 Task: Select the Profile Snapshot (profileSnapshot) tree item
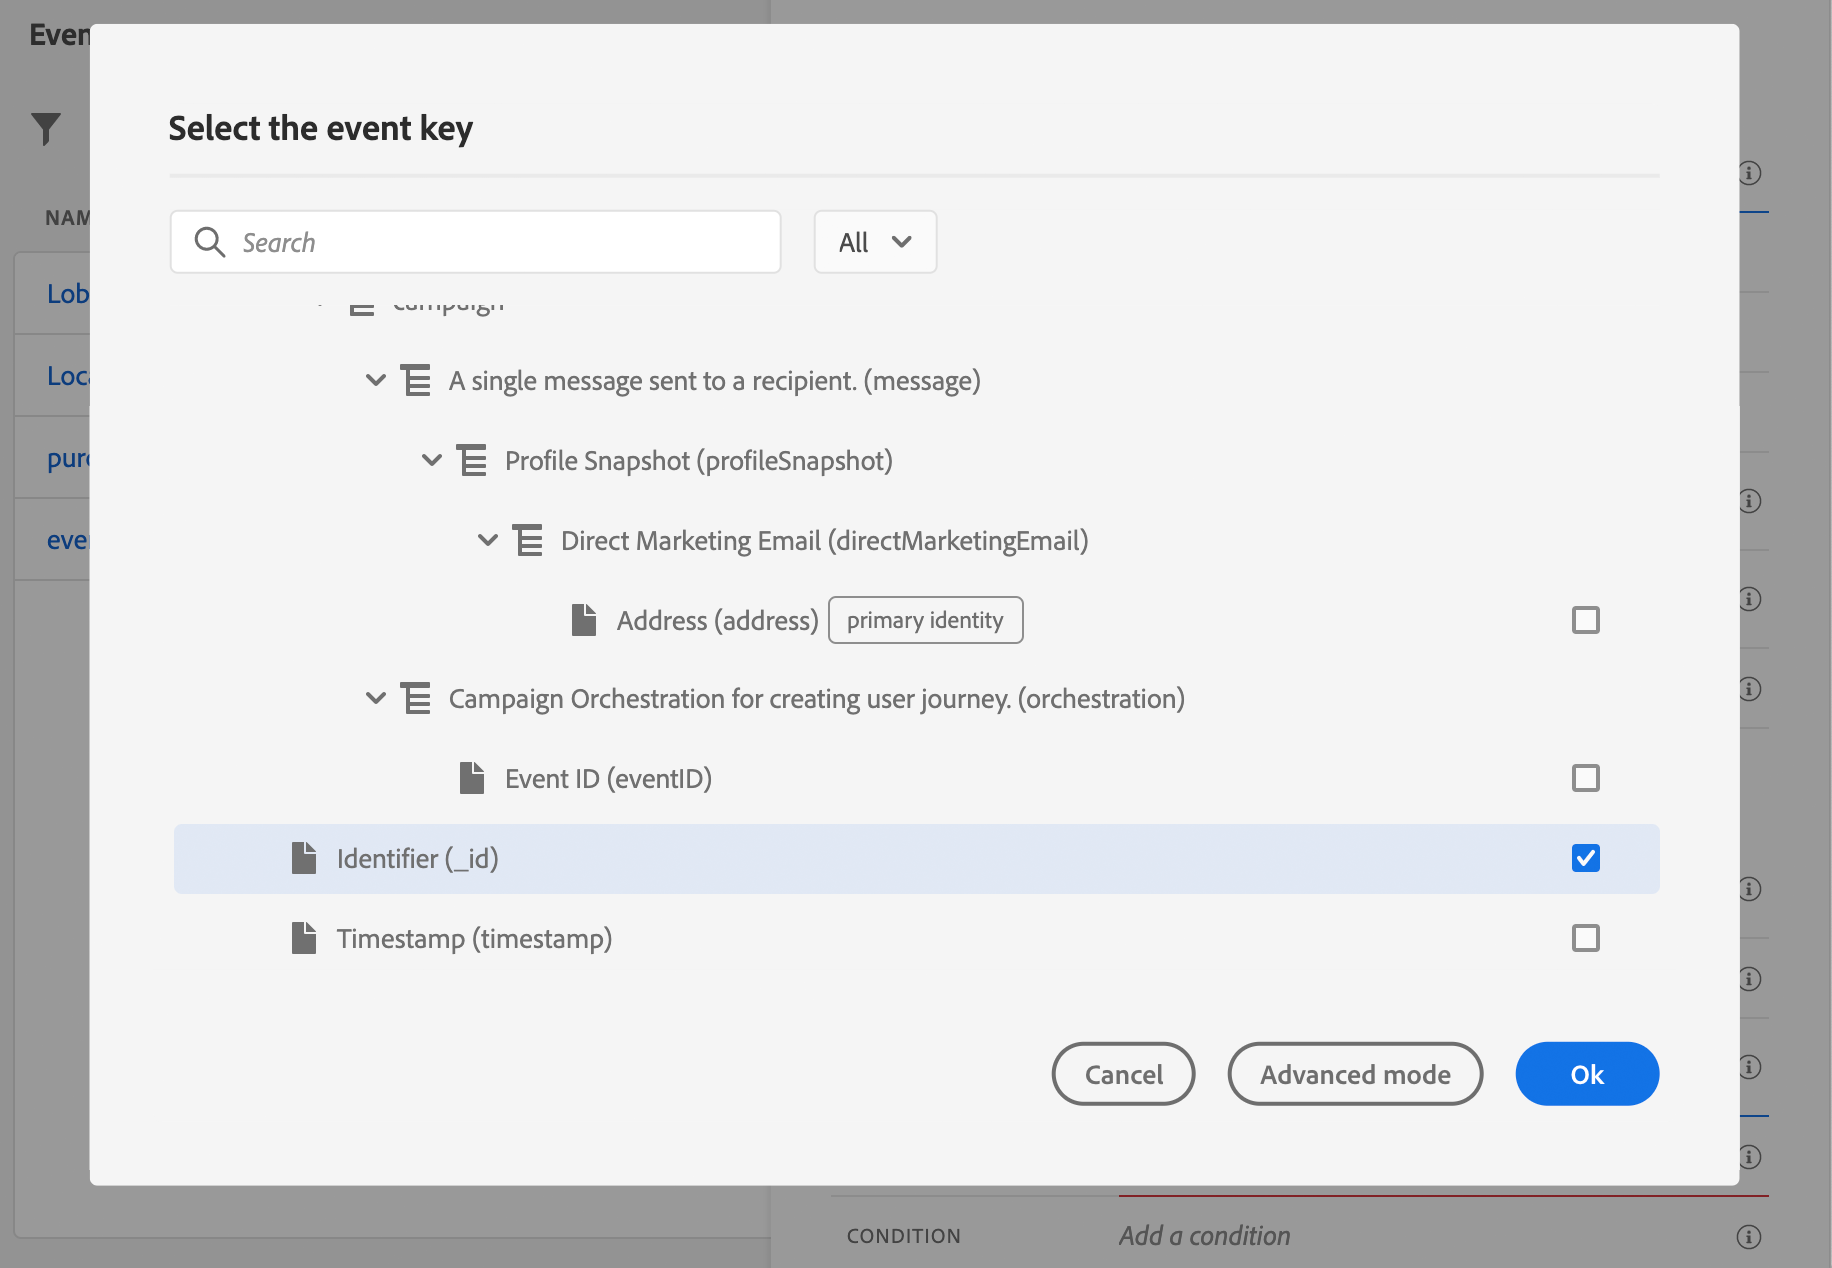point(698,460)
